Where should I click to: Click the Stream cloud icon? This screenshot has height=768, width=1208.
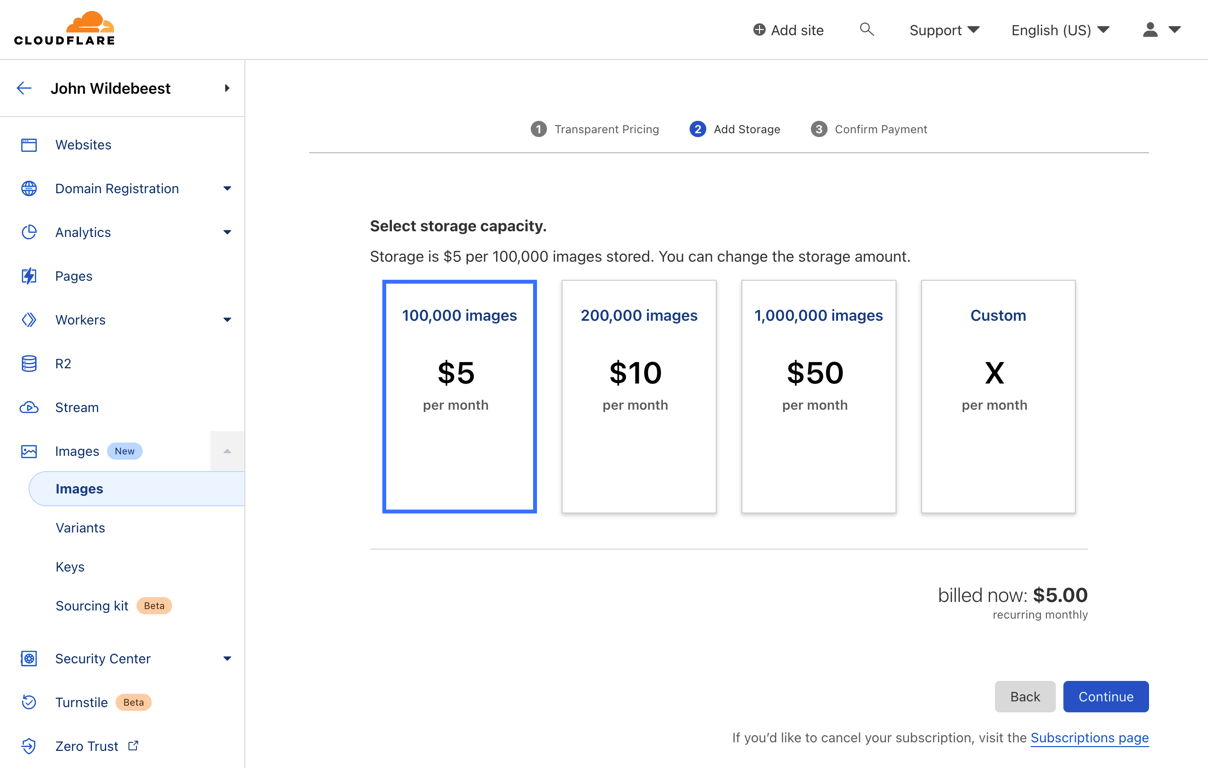[29, 408]
